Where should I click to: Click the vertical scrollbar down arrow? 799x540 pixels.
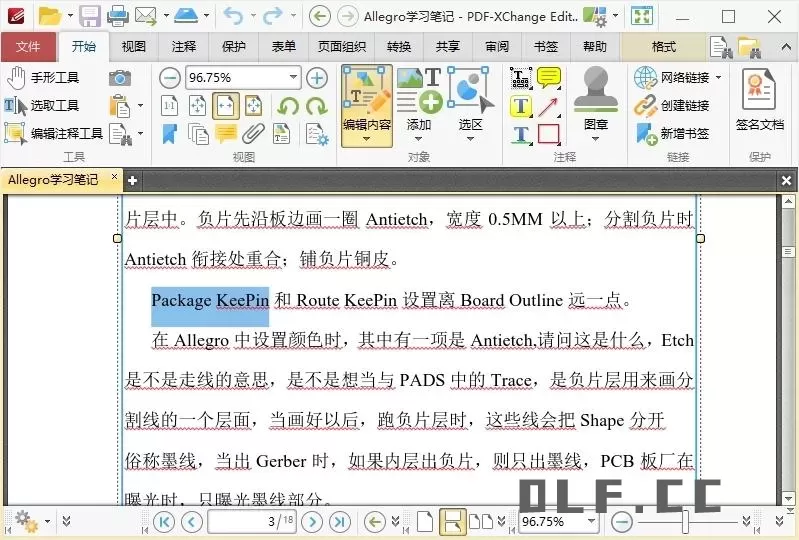pos(788,498)
